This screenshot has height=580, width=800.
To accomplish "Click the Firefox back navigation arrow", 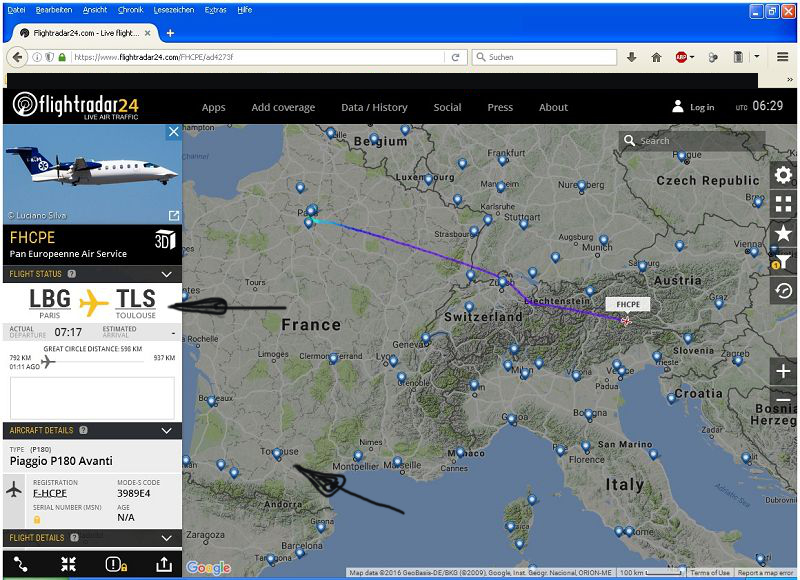I will tap(17, 57).
